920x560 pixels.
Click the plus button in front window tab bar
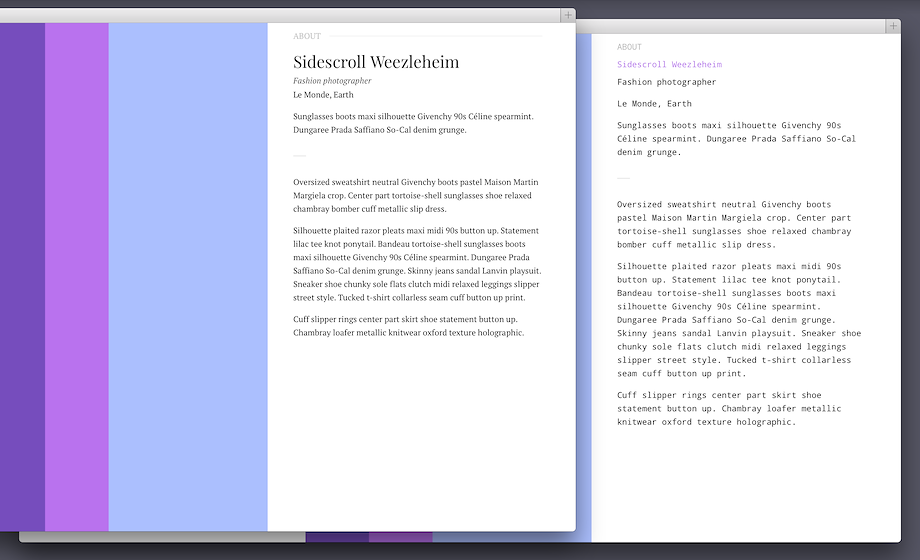coord(567,15)
